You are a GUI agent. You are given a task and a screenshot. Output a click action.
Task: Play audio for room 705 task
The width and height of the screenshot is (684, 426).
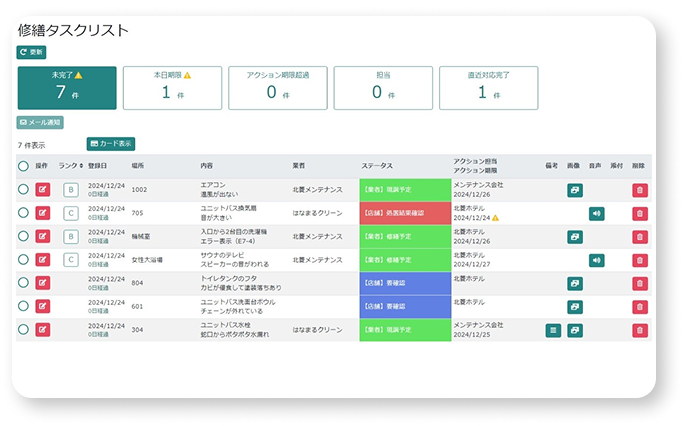596,213
